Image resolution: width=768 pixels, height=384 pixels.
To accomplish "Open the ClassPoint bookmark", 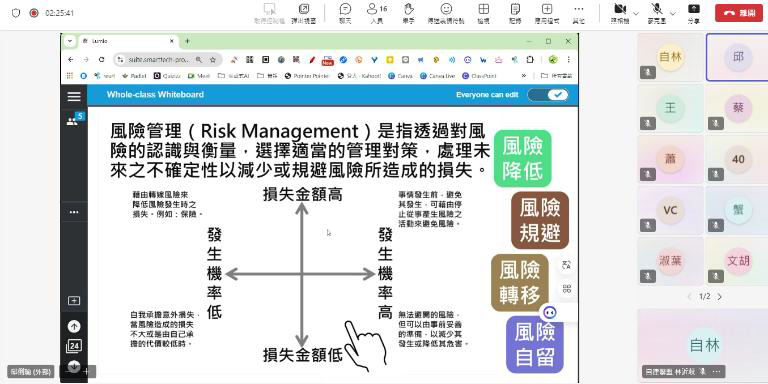I will tap(479, 76).
